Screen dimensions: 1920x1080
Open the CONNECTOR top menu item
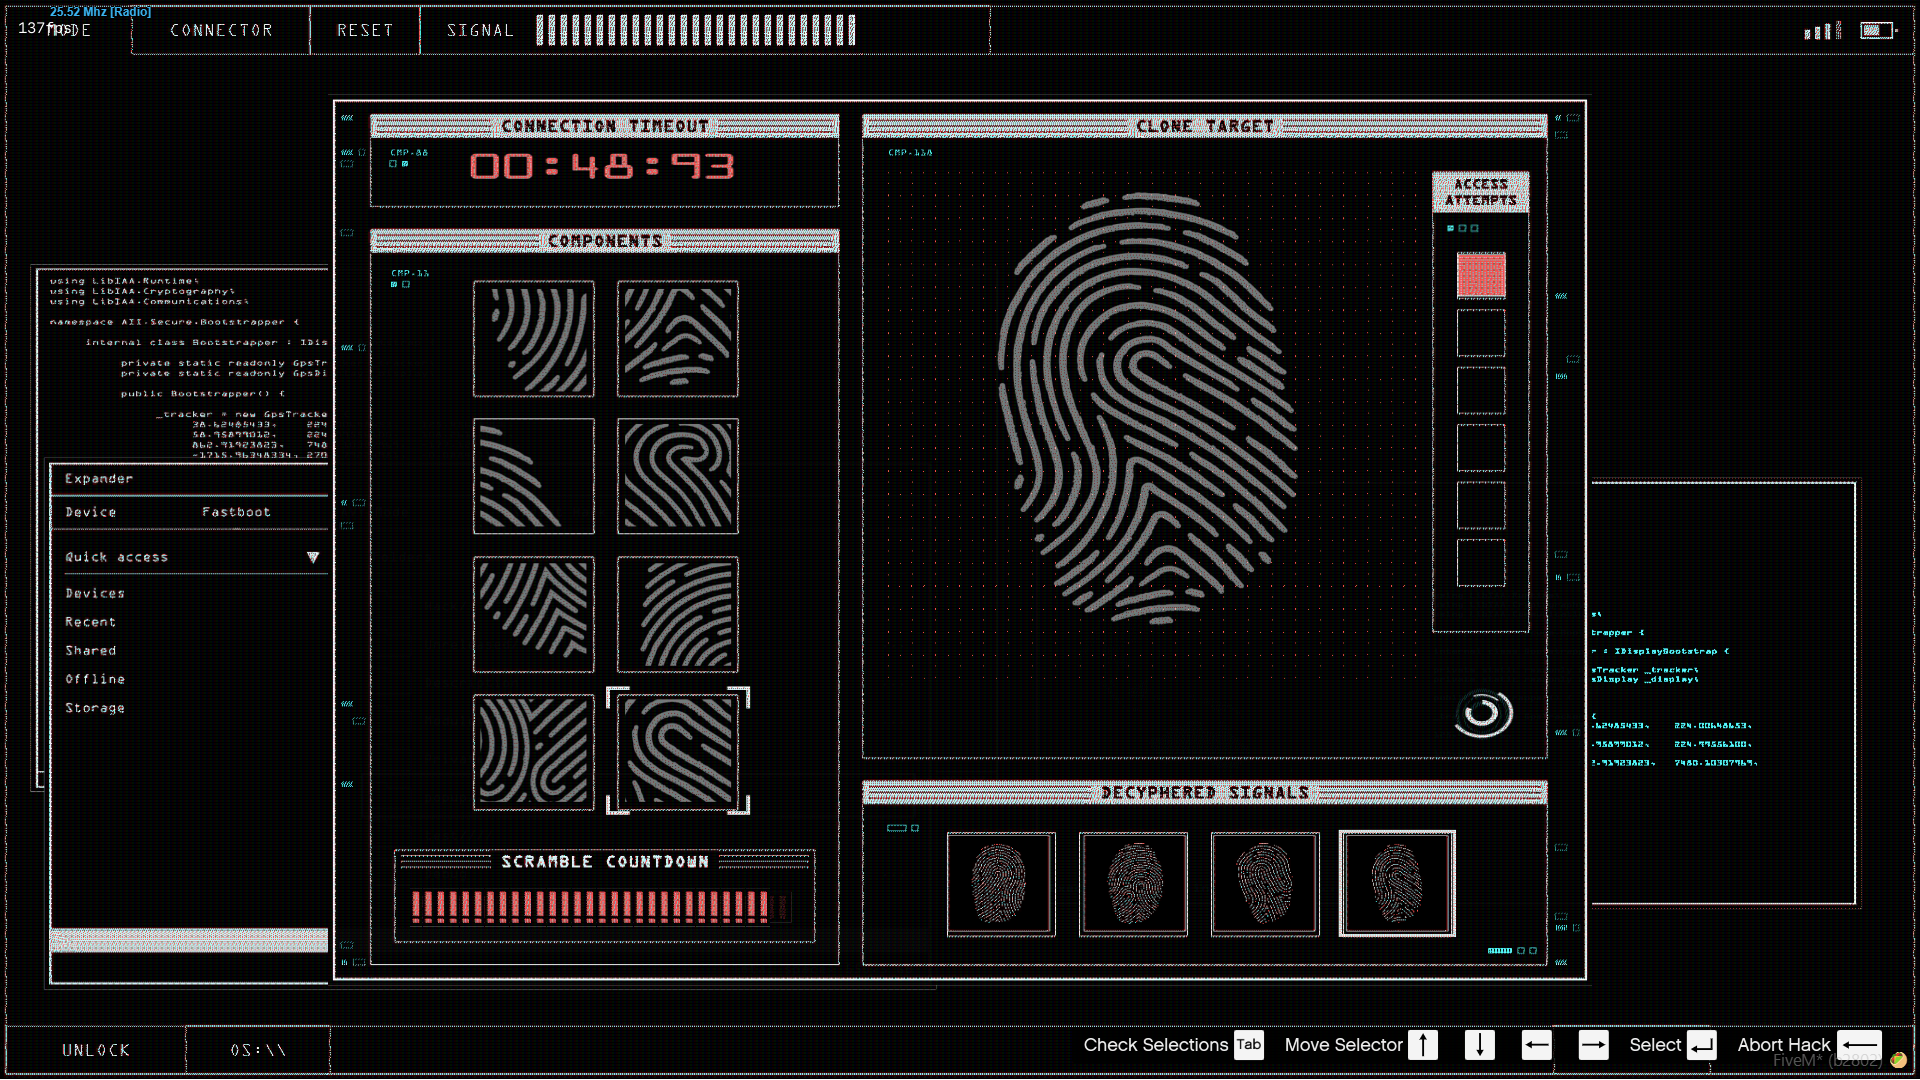(221, 31)
